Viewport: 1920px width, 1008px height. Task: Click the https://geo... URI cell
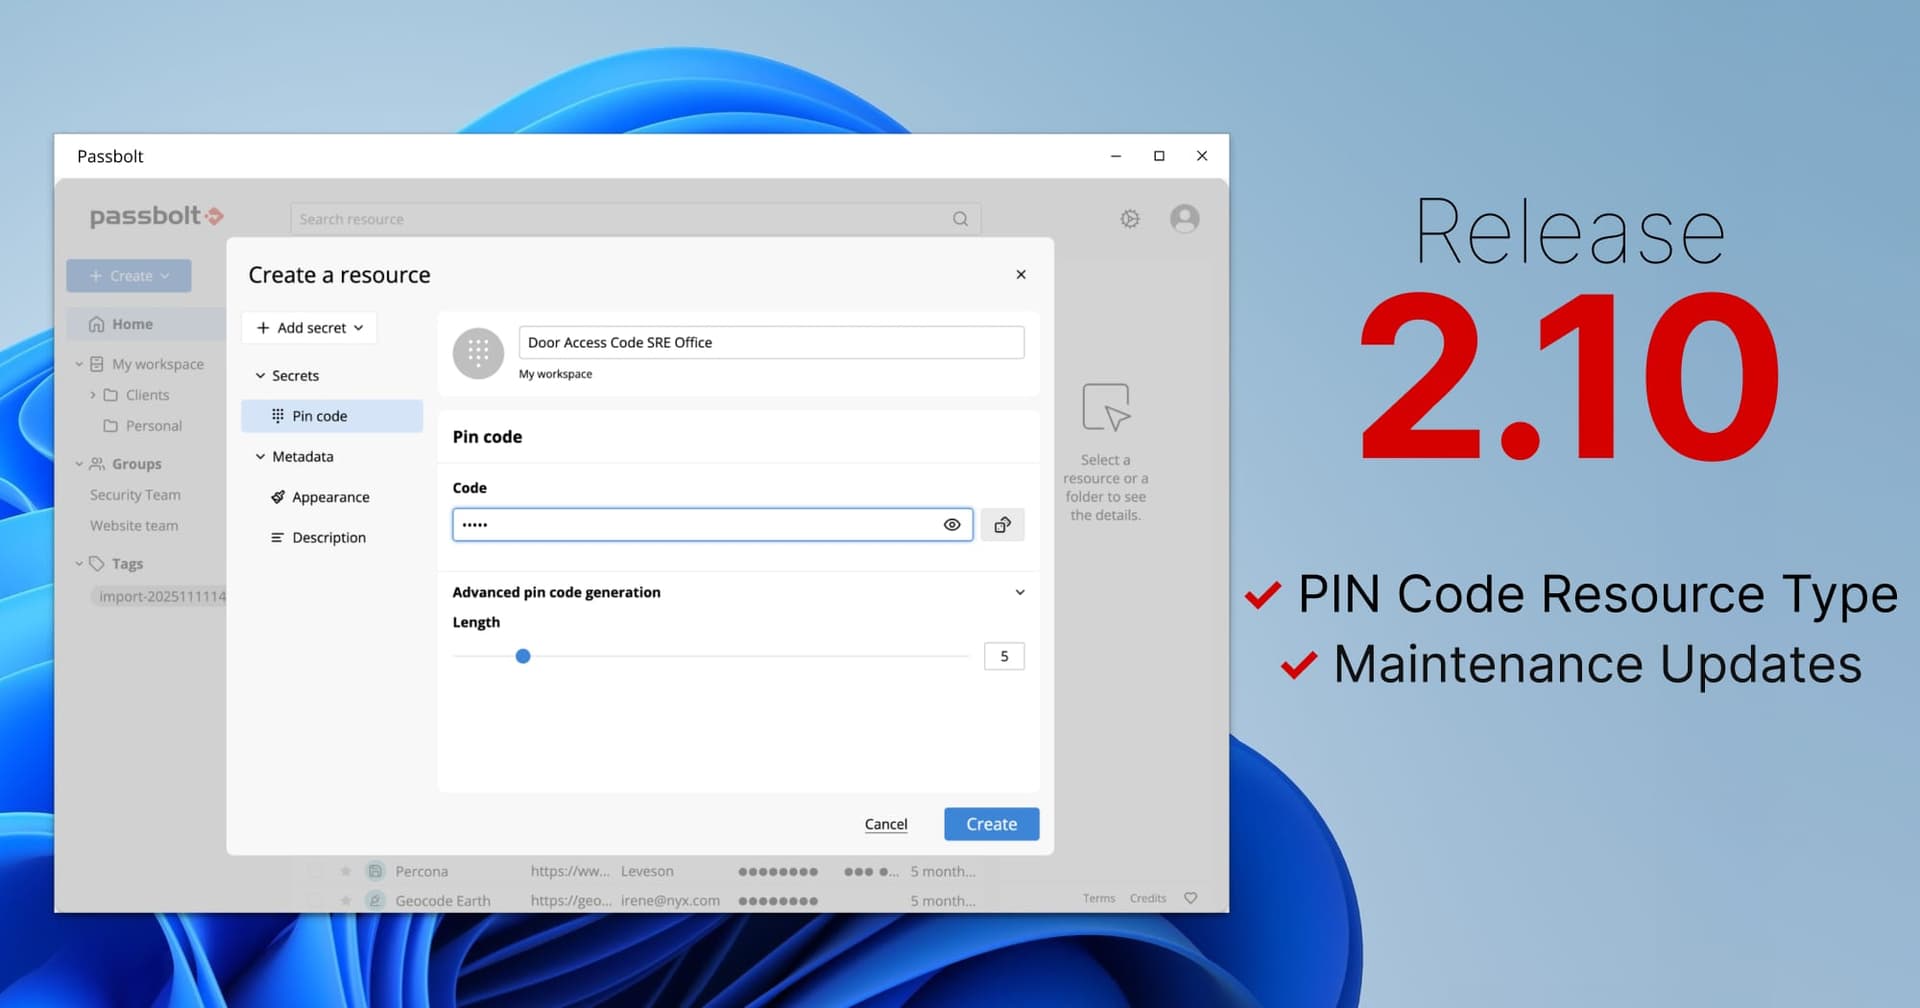[x=571, y=900]
